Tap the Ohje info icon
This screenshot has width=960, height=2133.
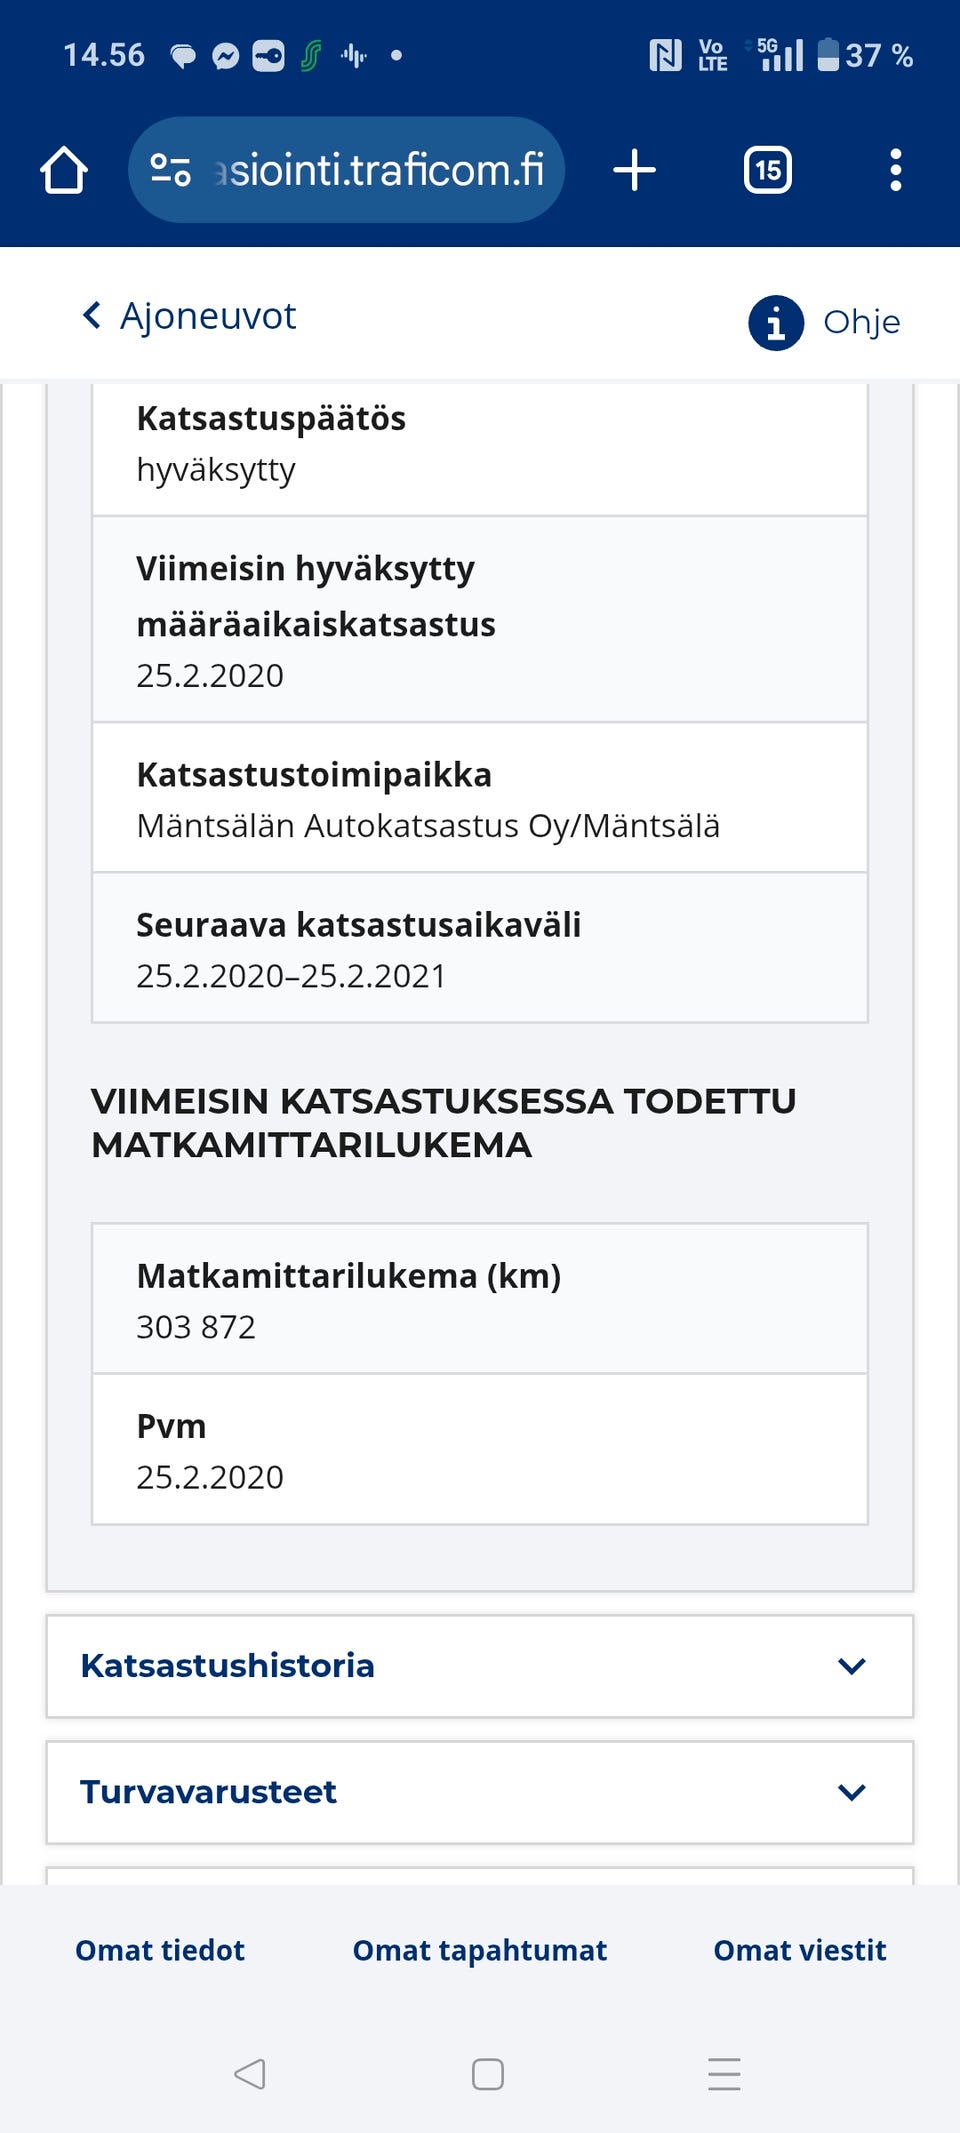coord(775,322)
